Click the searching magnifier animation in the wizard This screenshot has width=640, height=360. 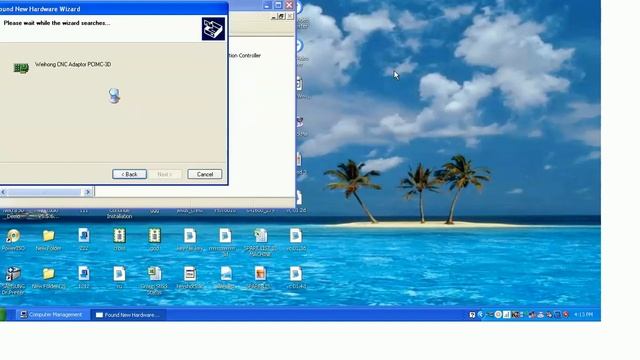(114, 96)
